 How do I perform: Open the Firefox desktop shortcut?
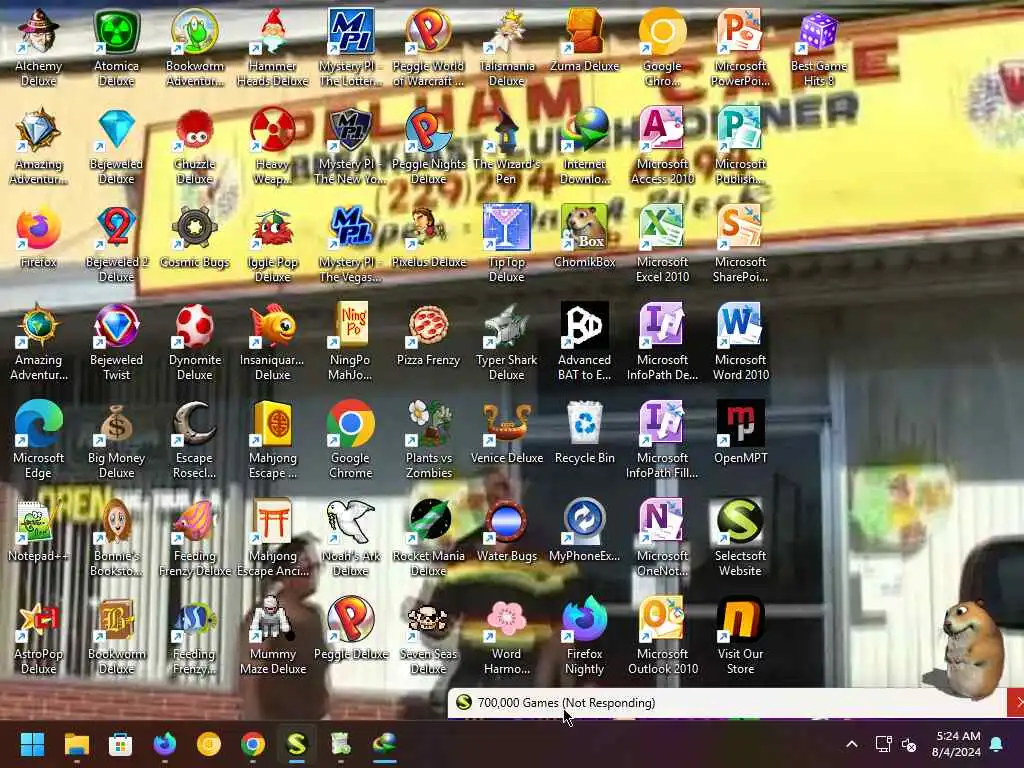click(39, 237)
